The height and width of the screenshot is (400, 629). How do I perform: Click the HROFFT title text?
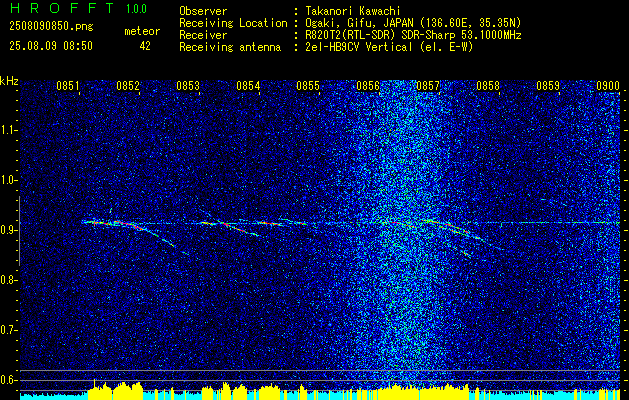point(62,8)
